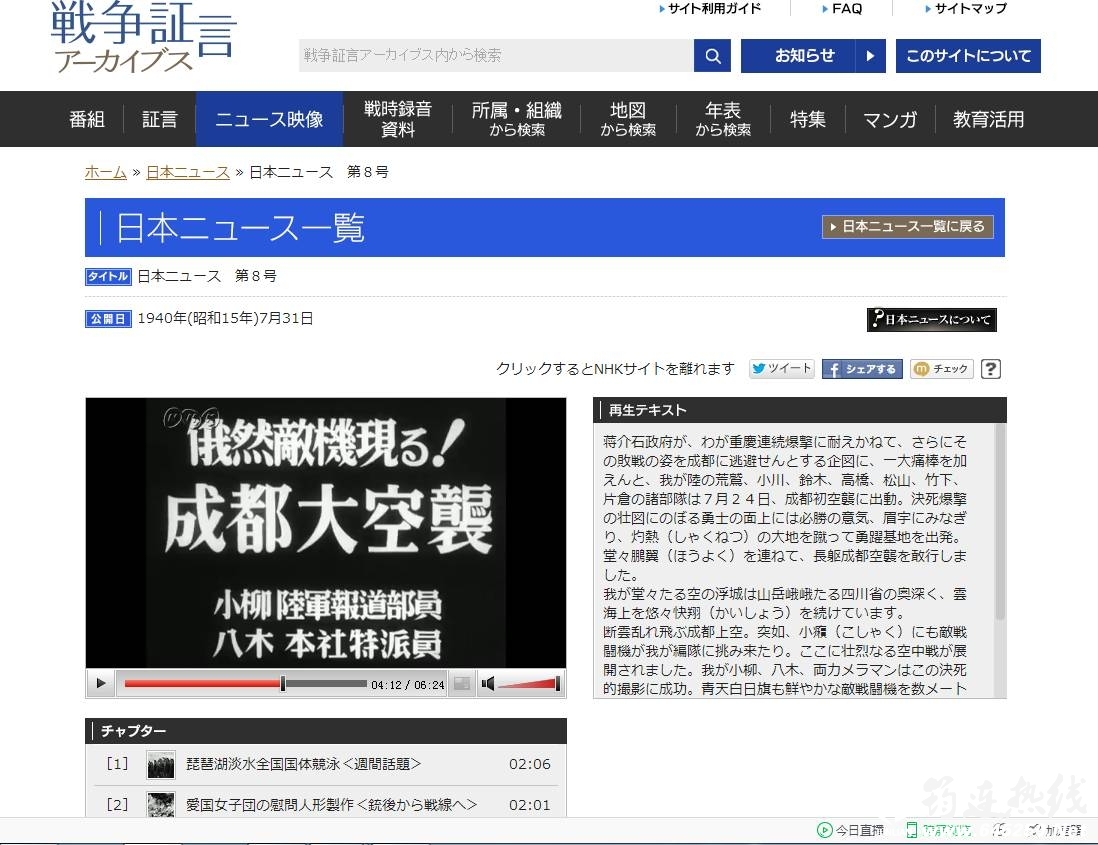The image size is (1098, 845).
Task: Open 年表から検索 menu item
Action: pos(723,119)
